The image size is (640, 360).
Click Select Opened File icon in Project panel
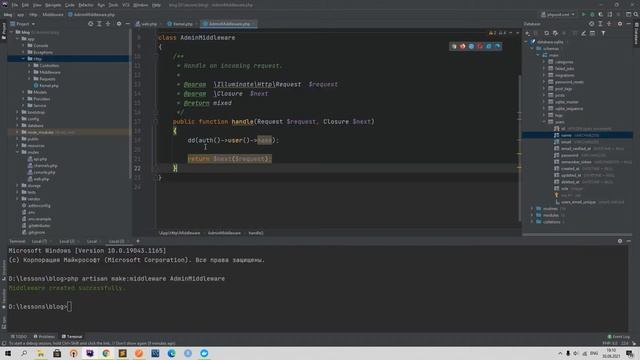pos(91,24)
